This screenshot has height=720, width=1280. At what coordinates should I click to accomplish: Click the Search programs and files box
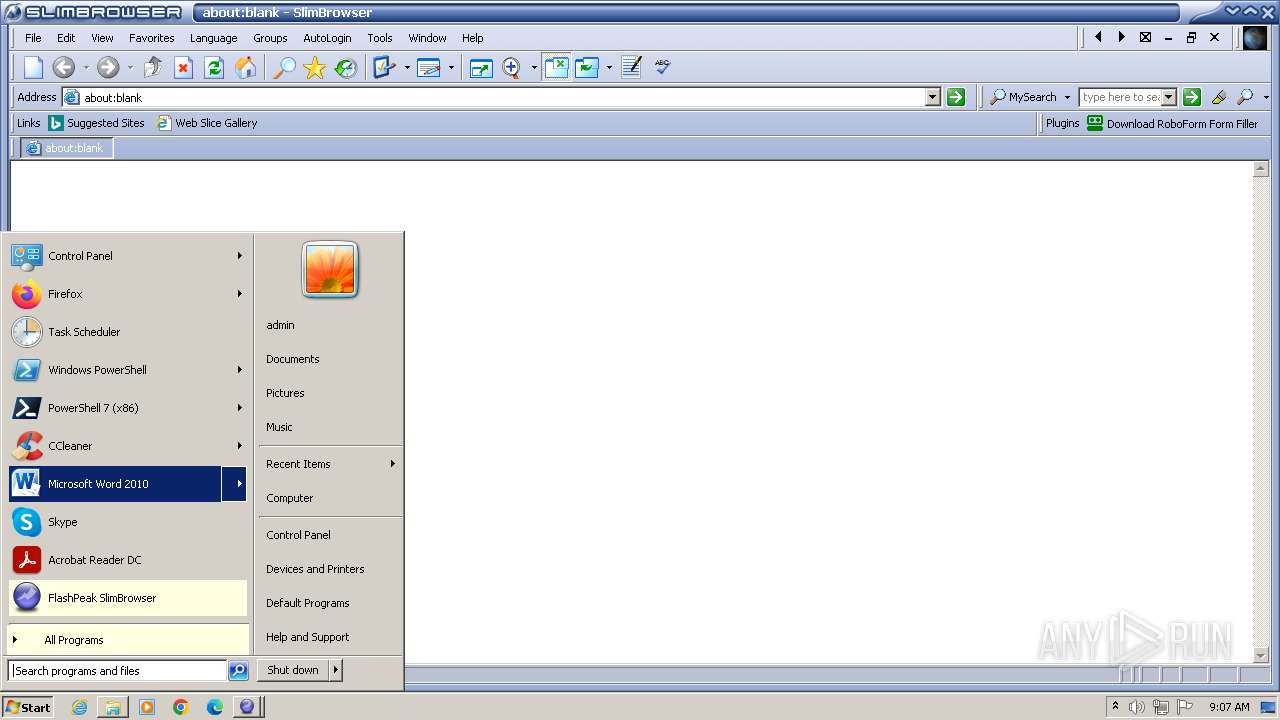[117, 671]
